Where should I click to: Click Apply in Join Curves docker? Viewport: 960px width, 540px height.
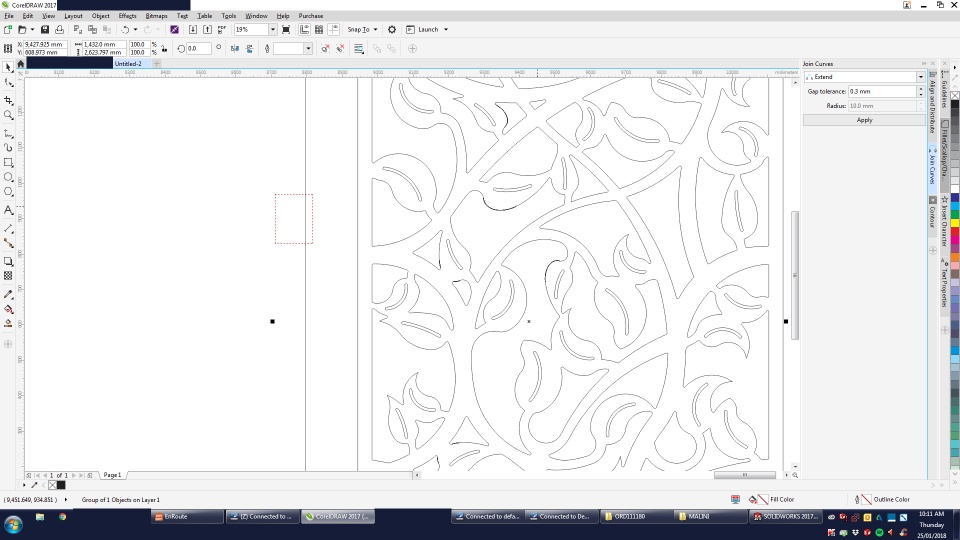864,120
